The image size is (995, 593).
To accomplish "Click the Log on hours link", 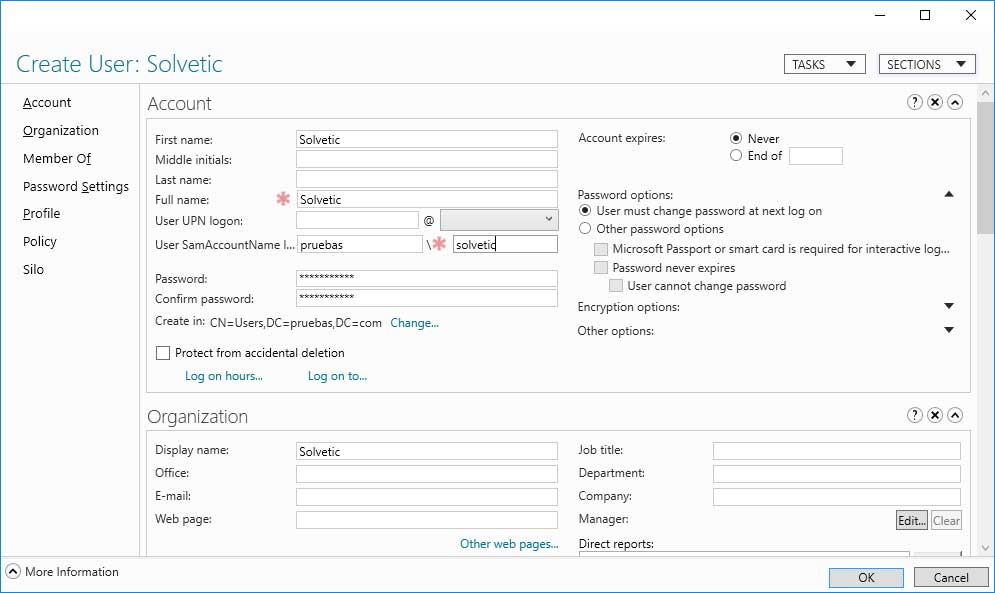I will (x=223, y=376).
